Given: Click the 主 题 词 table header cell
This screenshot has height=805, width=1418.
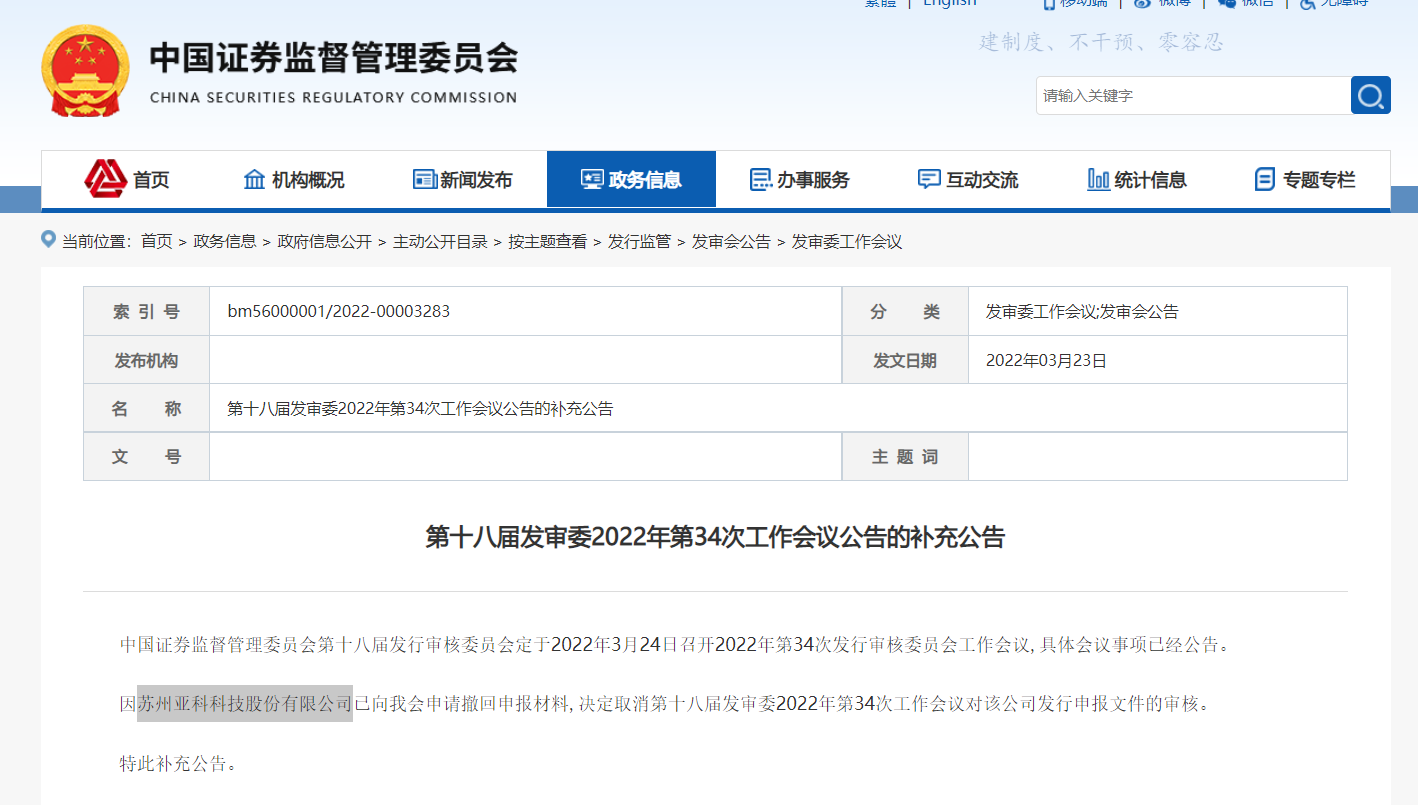Looking at the screenshot, I should (x=905, y=456).
